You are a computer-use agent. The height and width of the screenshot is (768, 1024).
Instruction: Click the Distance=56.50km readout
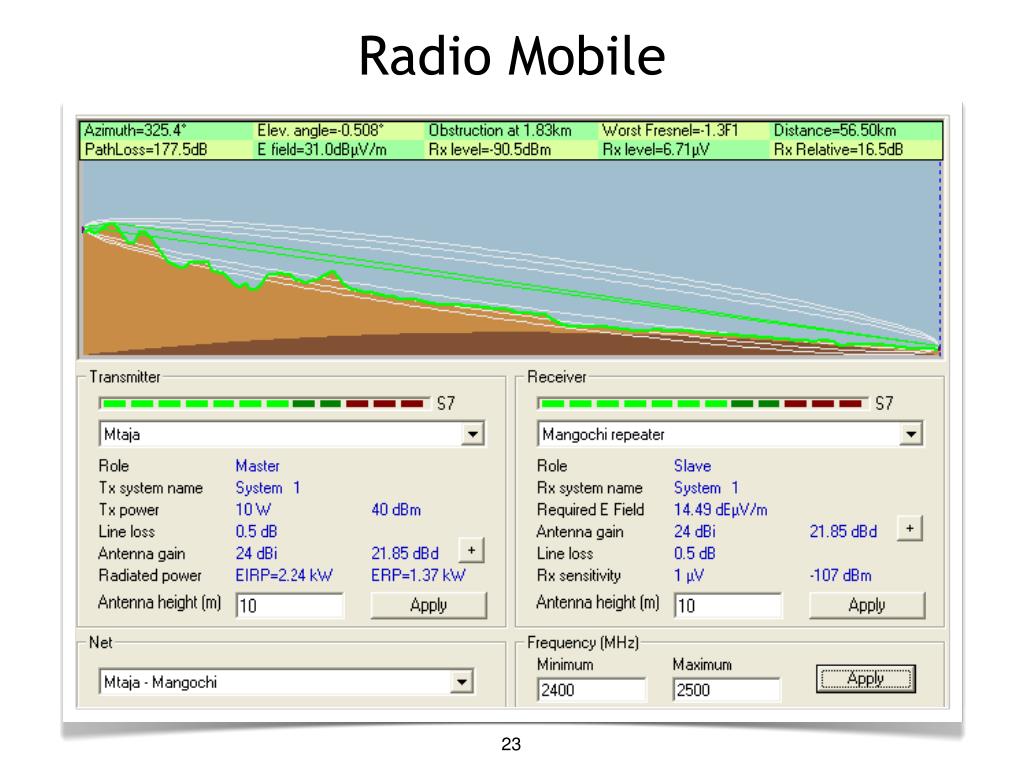[835, 130]
